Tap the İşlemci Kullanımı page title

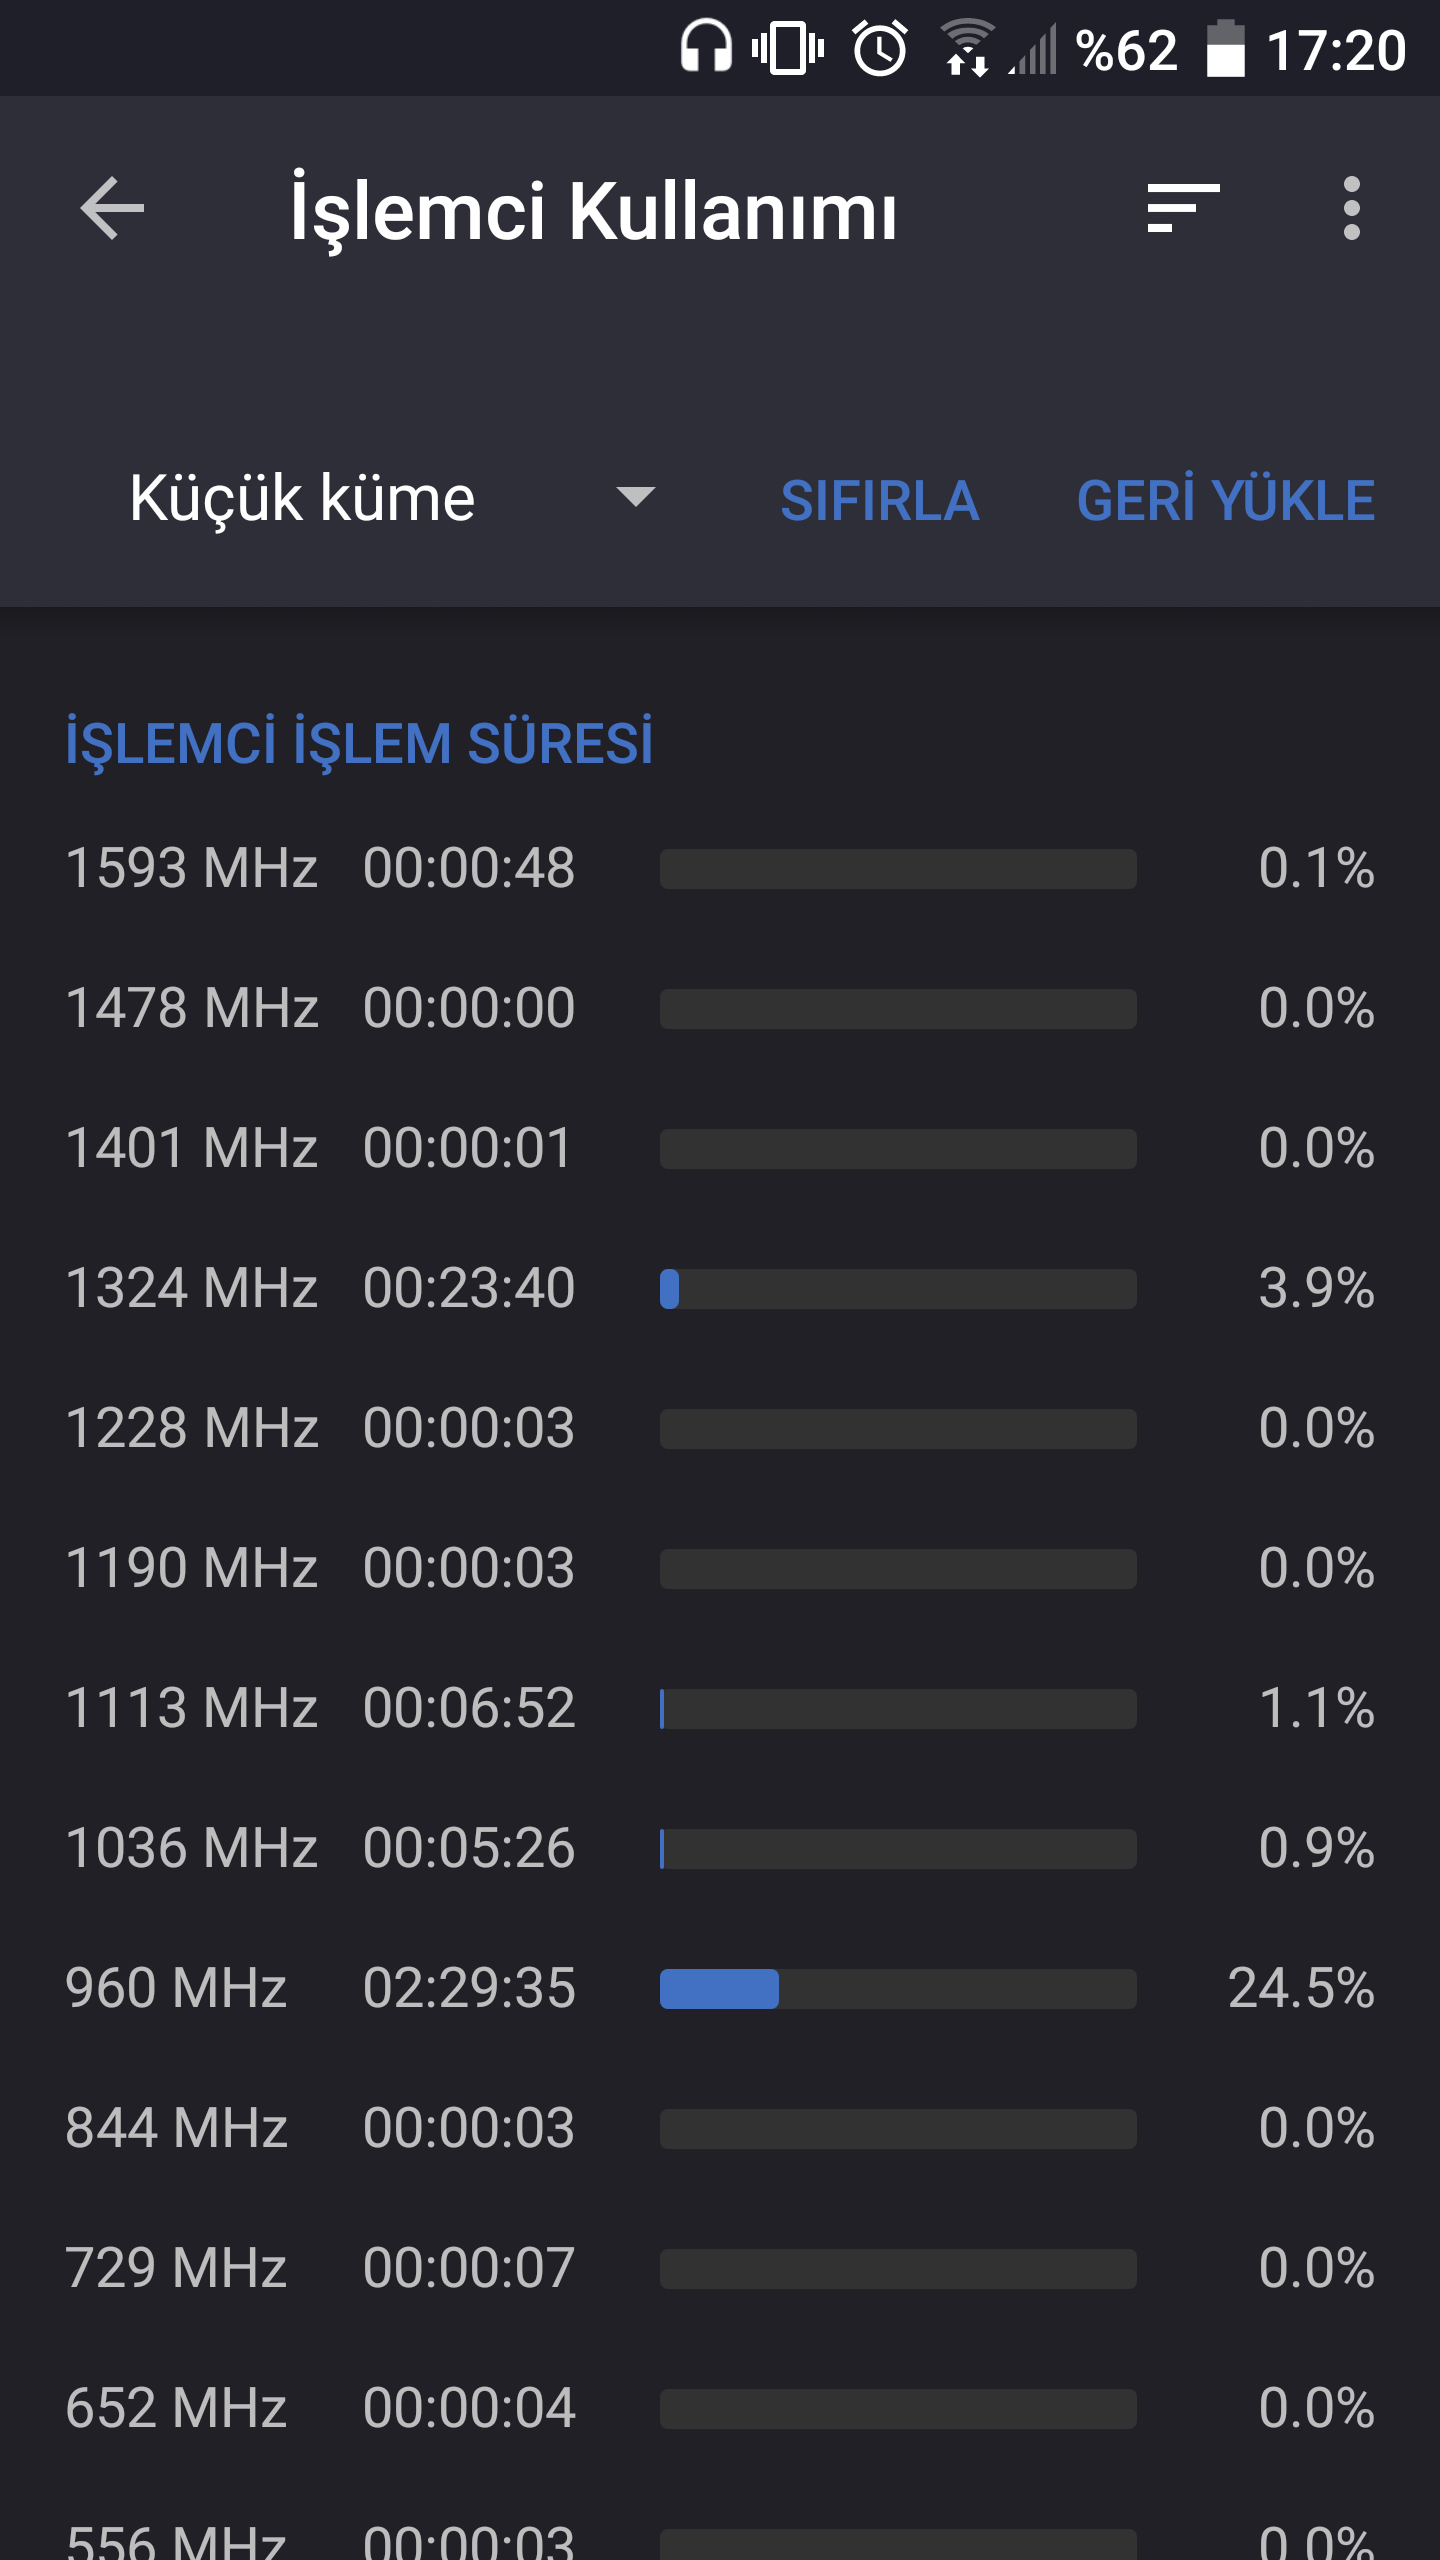[594, 212]
